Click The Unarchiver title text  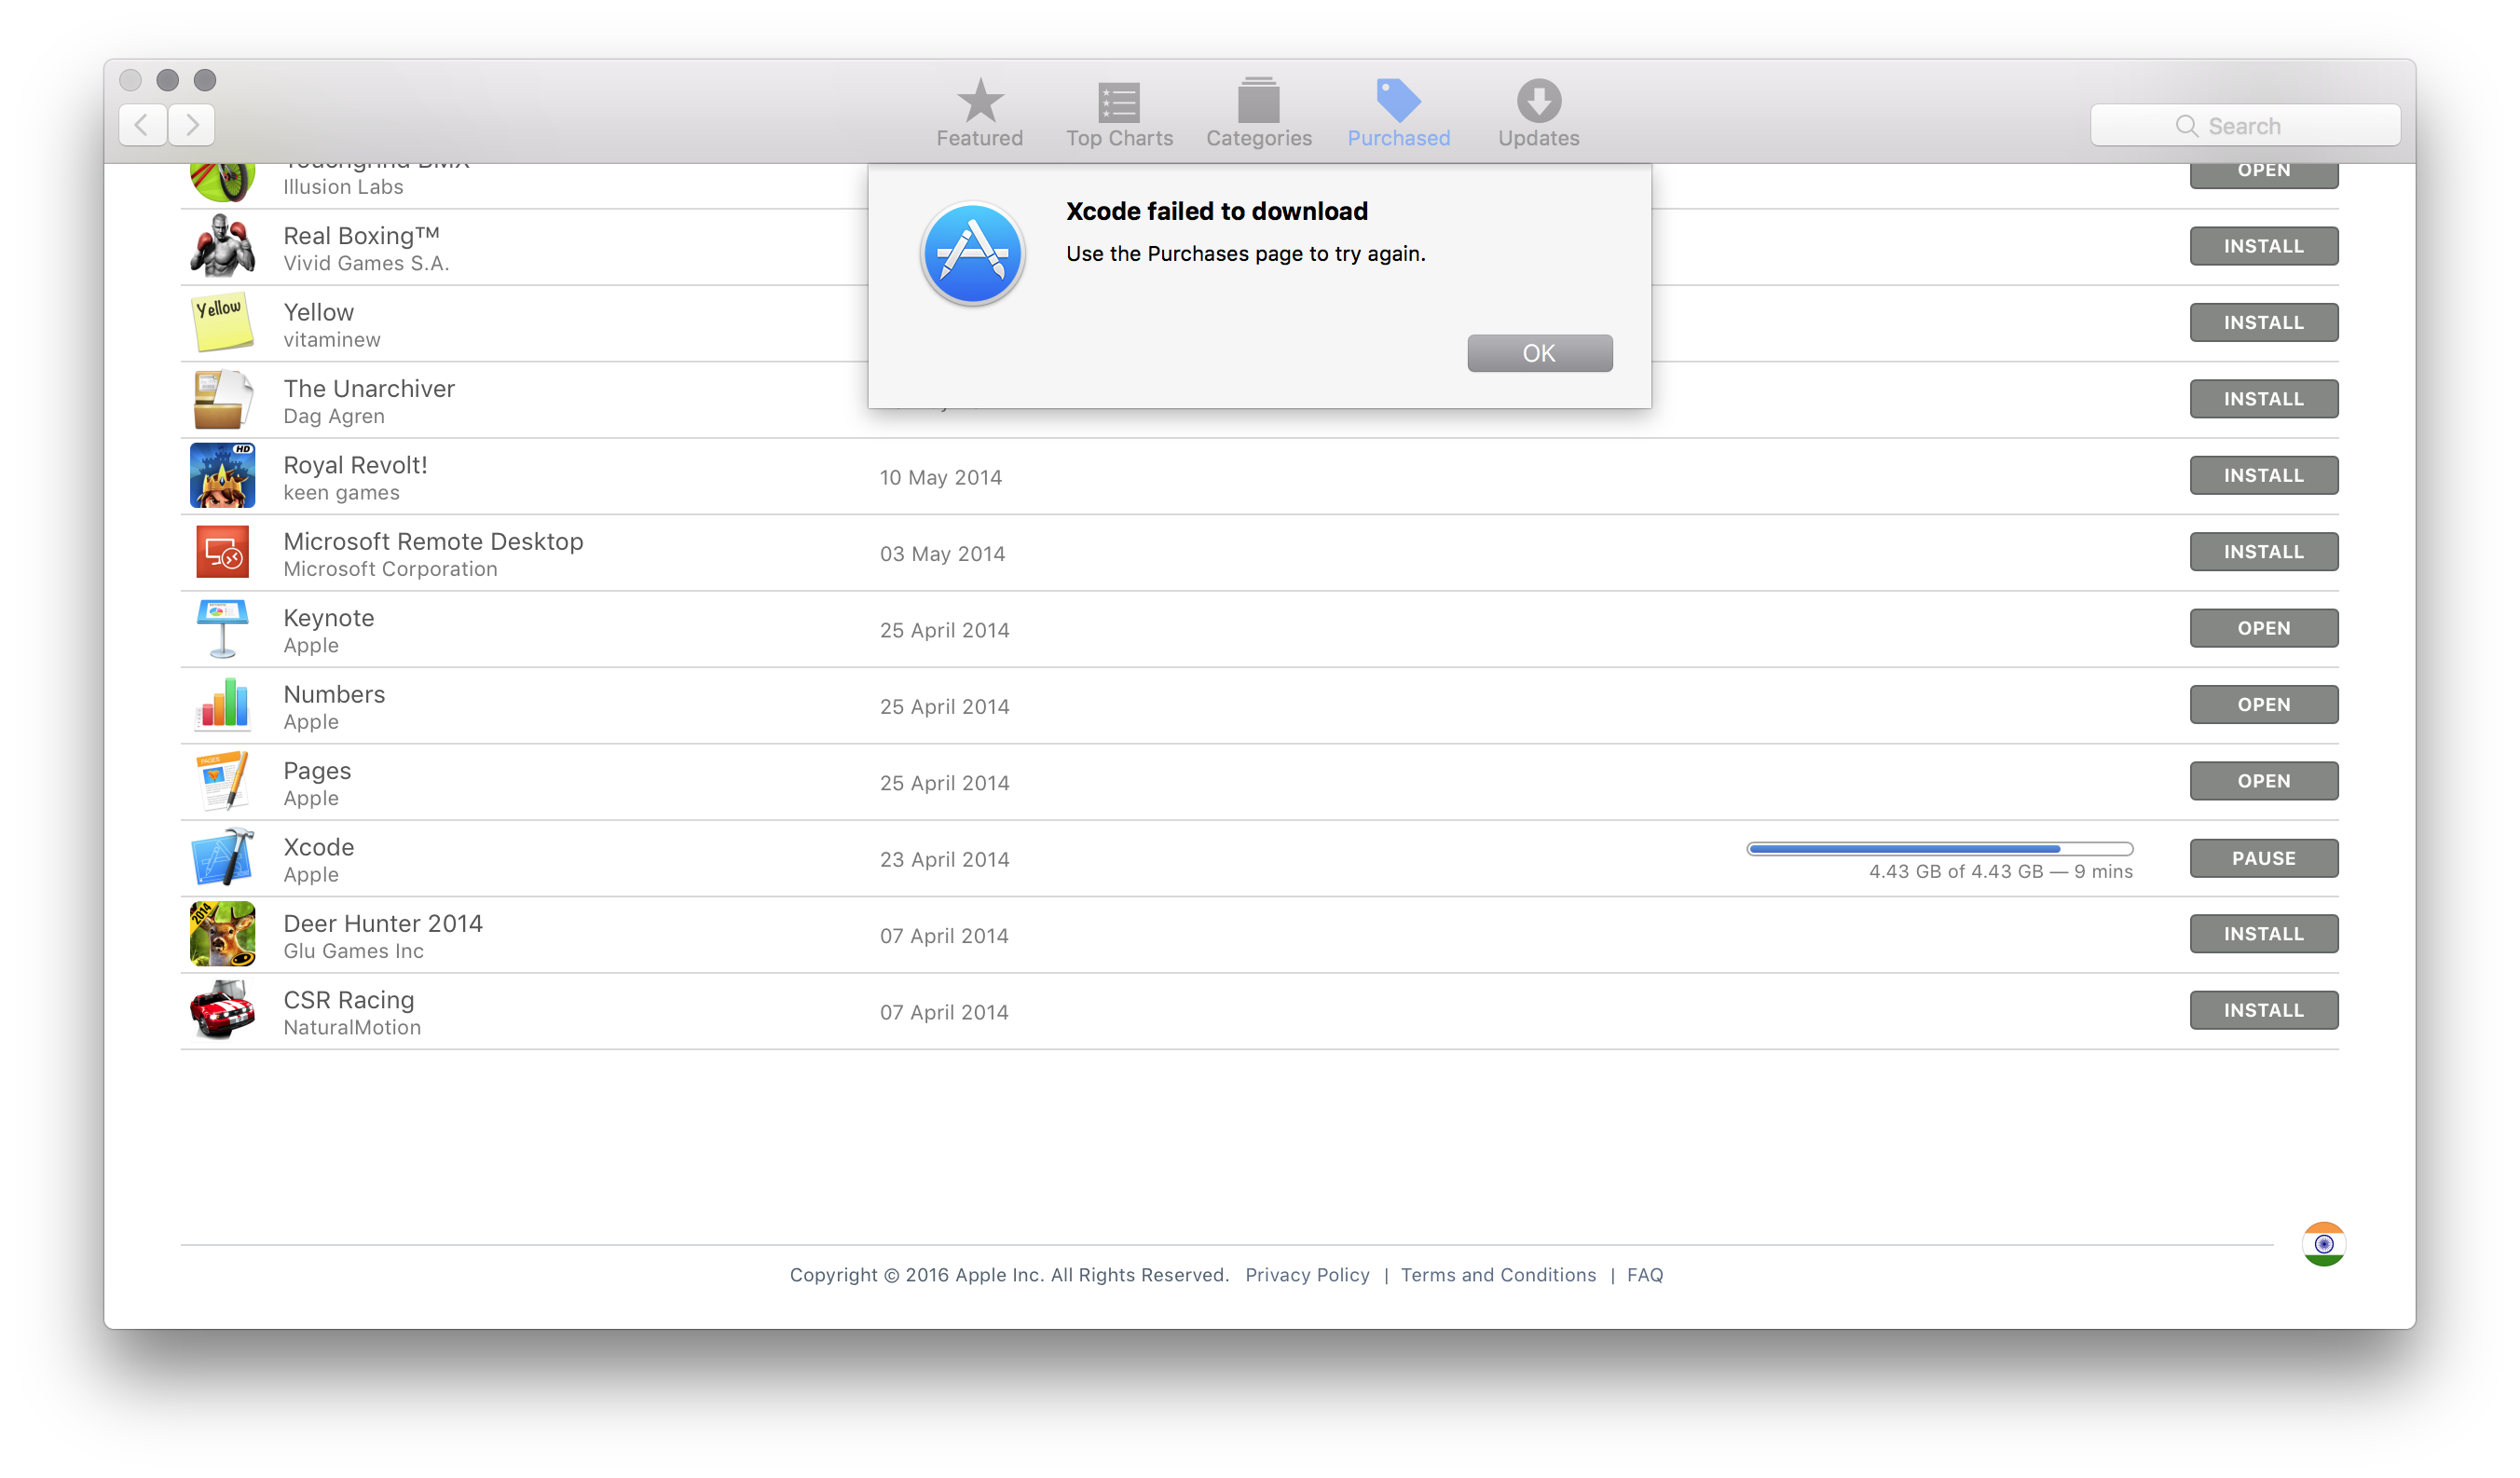pyautogui.click(x=368, y=389)
